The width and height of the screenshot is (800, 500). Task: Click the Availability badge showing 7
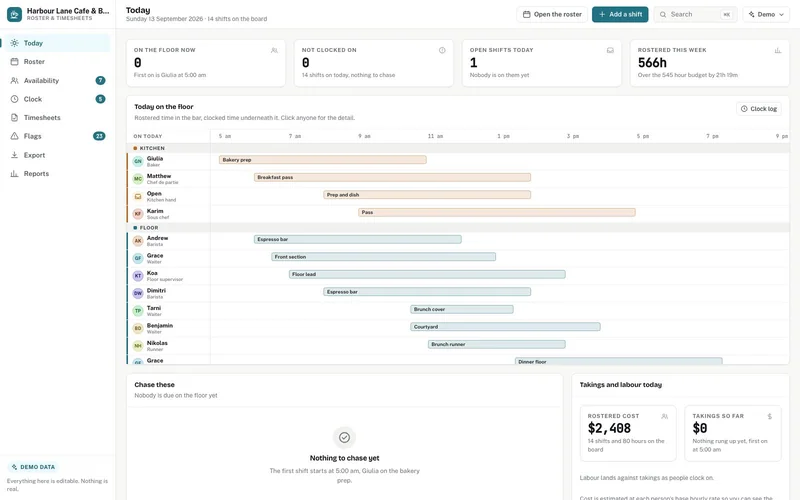tap(101, 81)
